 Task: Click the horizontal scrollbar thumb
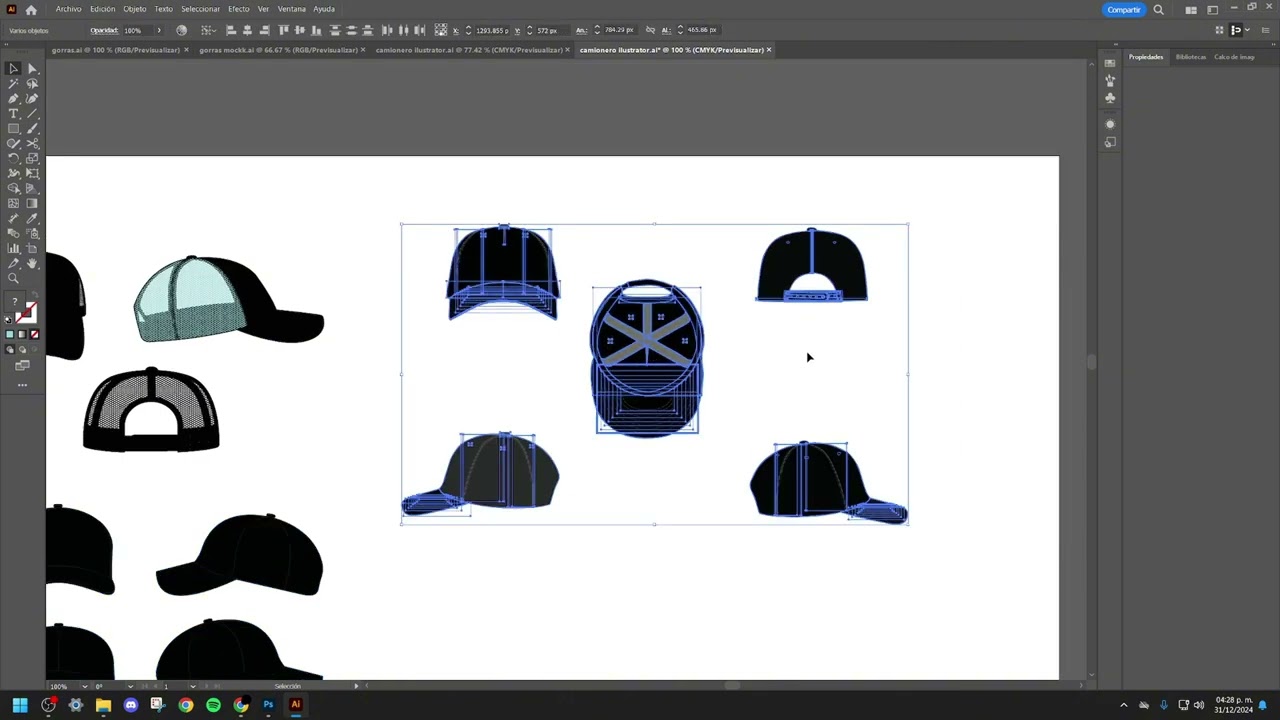(x=732, y=686)
